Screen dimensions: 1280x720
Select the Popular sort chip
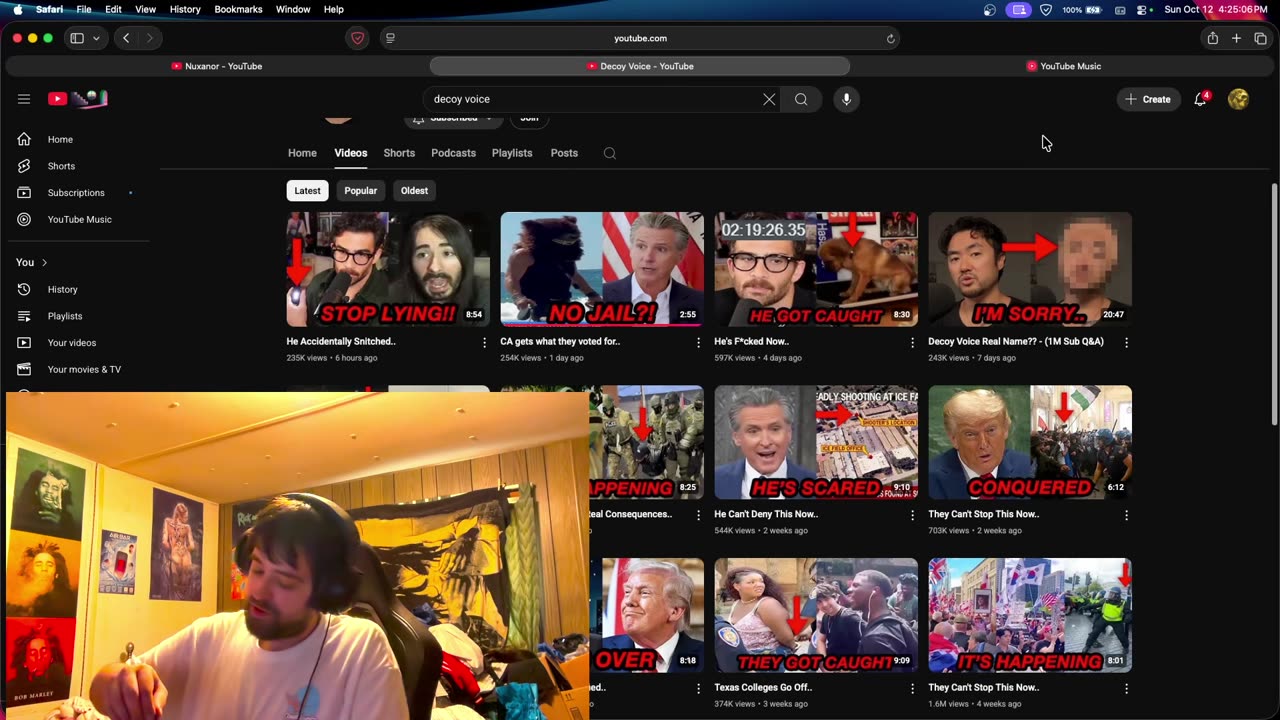[x=361, y=190]
